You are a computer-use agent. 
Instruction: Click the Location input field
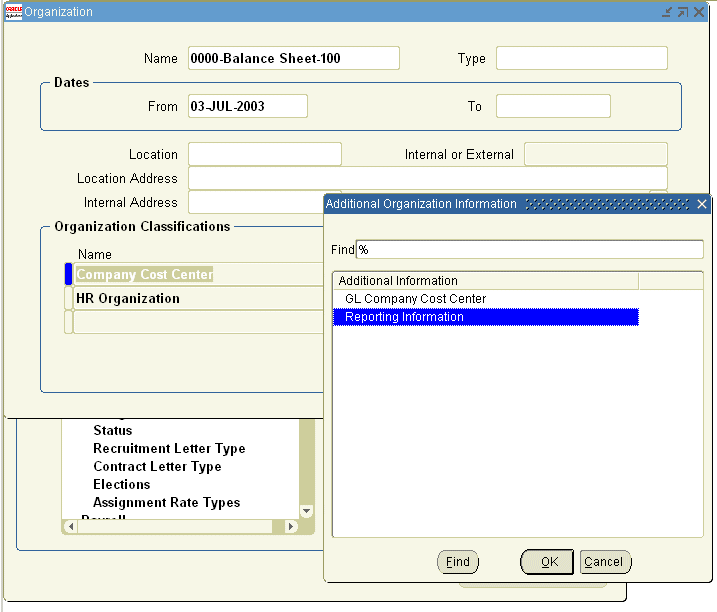(x=265, y=154)
